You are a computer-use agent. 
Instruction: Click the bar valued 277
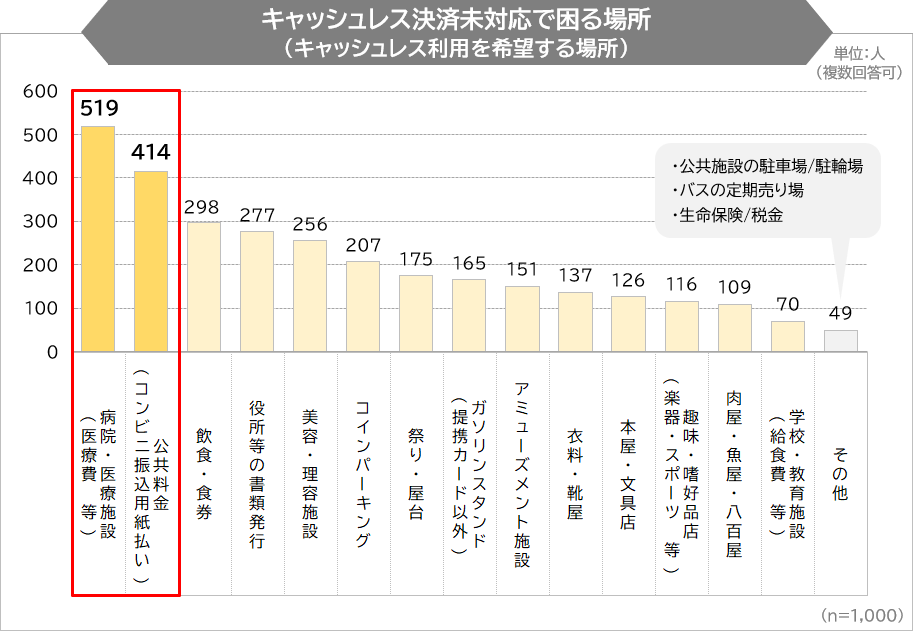257,292
